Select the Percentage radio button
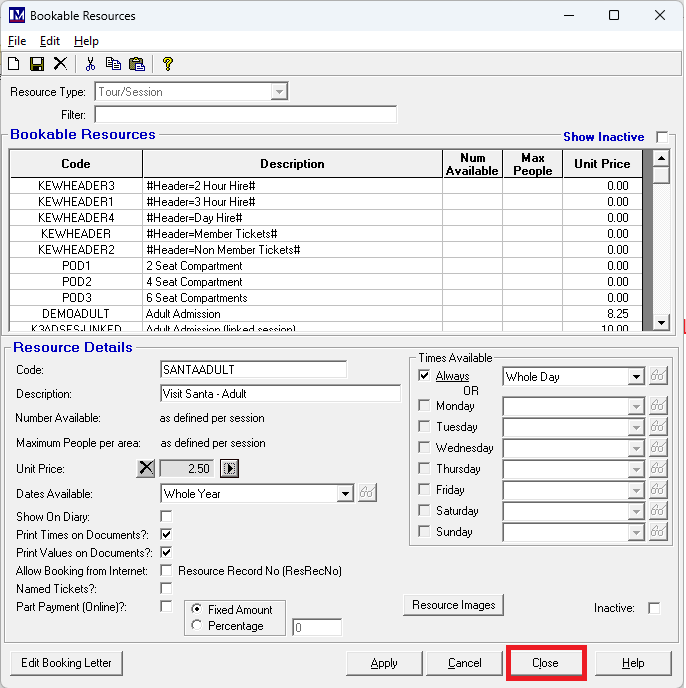The height and width of the screenshot is (688, 686). point(196,625)
